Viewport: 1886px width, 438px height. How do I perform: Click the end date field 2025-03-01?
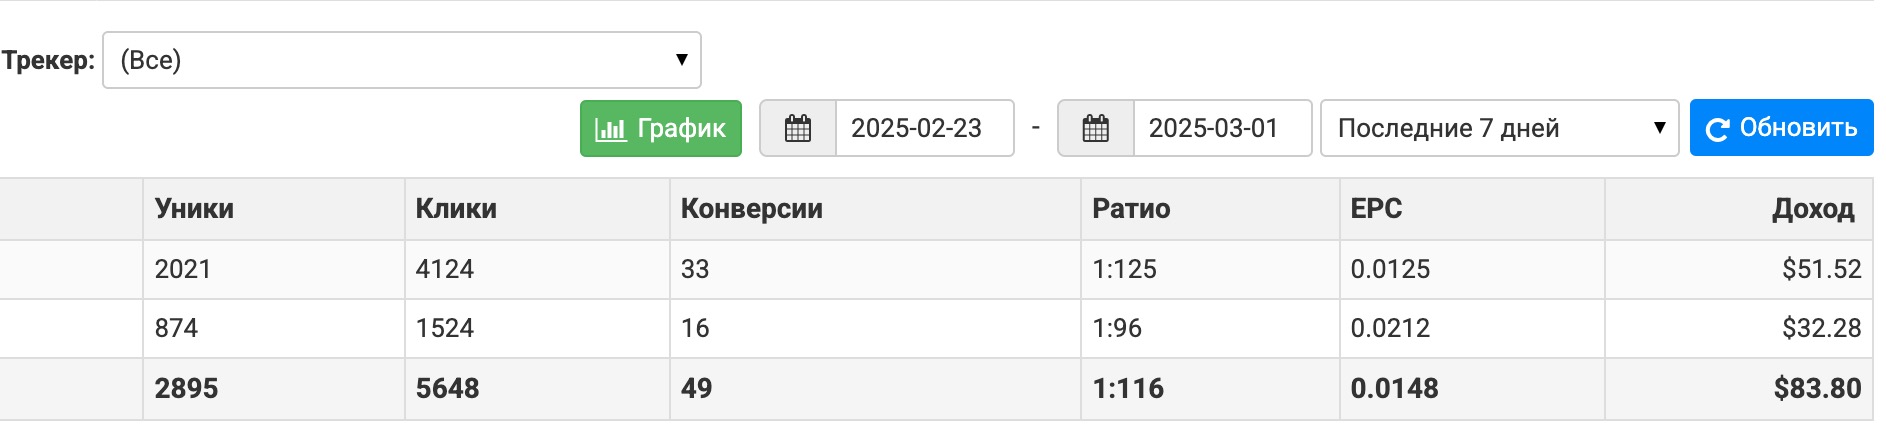1222,128
